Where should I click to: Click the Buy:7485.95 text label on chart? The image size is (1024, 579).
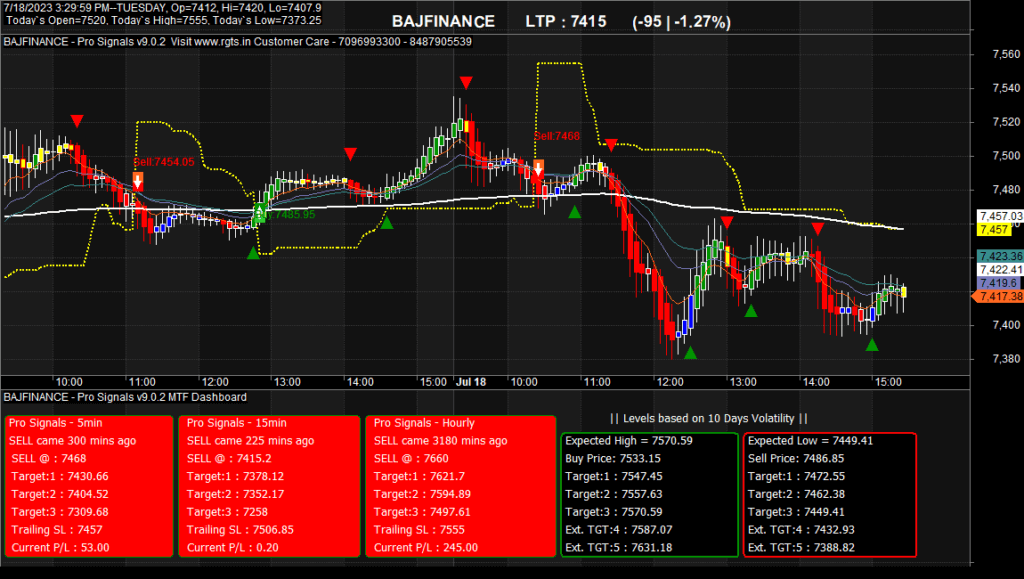pyautogui.click(x=285, y=215)
